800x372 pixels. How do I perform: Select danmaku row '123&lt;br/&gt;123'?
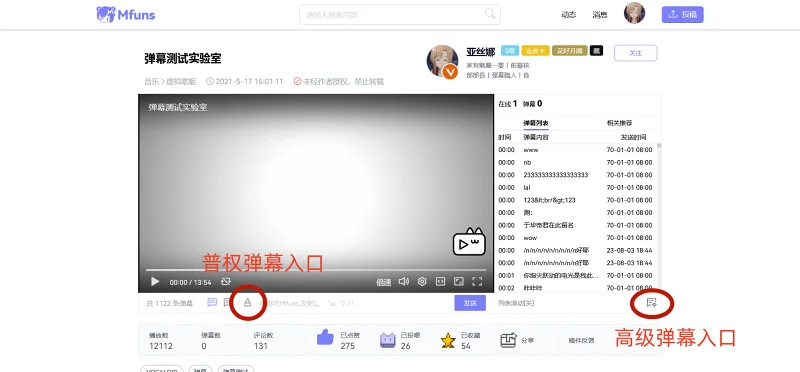click(576, 200)
